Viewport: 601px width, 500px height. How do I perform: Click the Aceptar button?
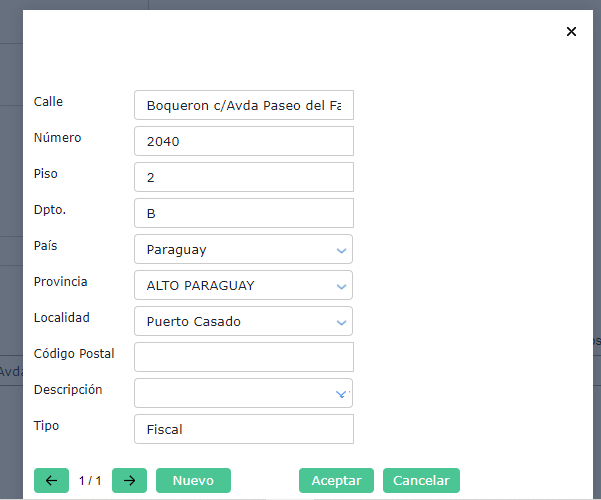[336, 481]
